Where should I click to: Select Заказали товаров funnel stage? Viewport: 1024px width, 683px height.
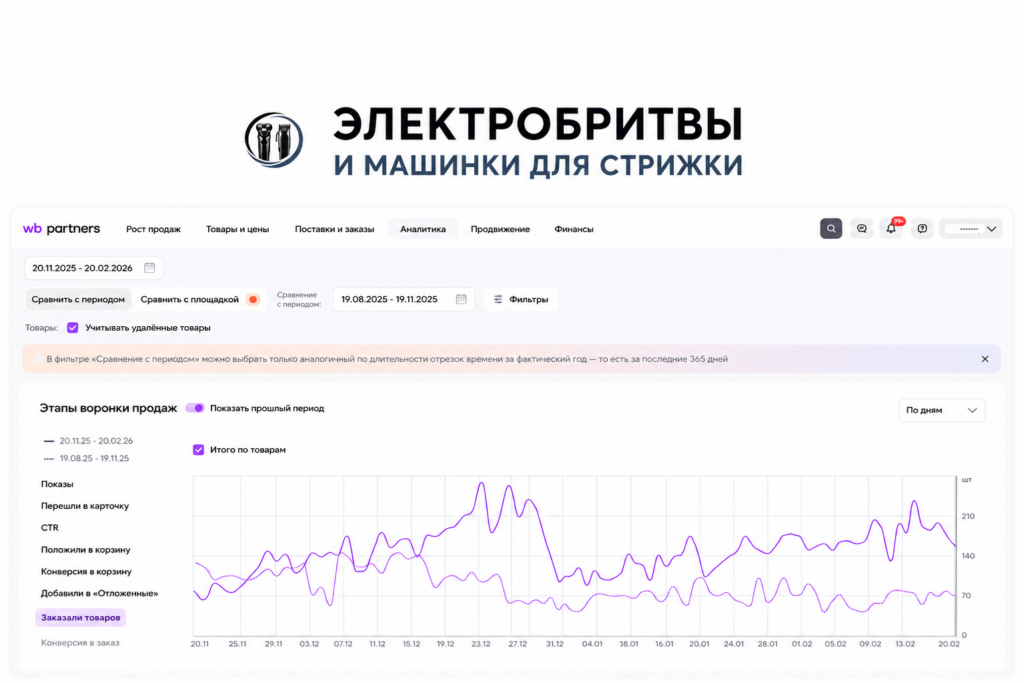[x=81, y=618]
